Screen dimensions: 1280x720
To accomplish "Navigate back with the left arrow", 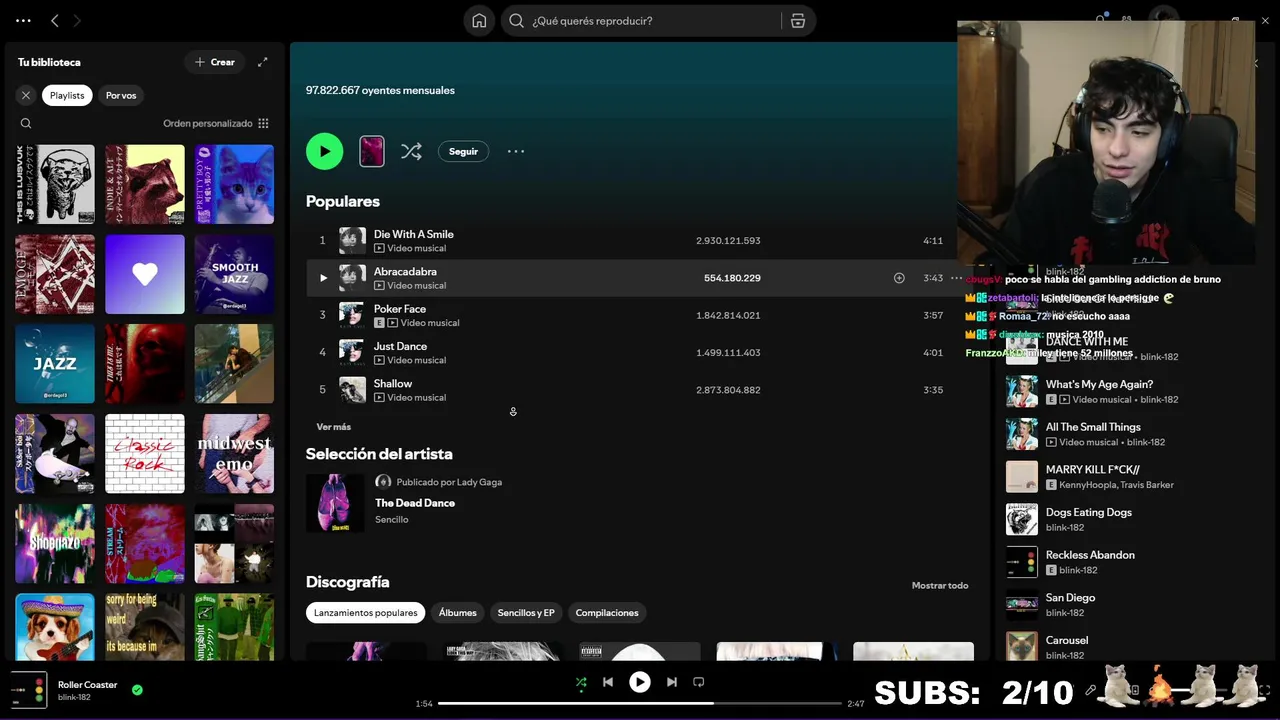I will (x=55, y=21).
